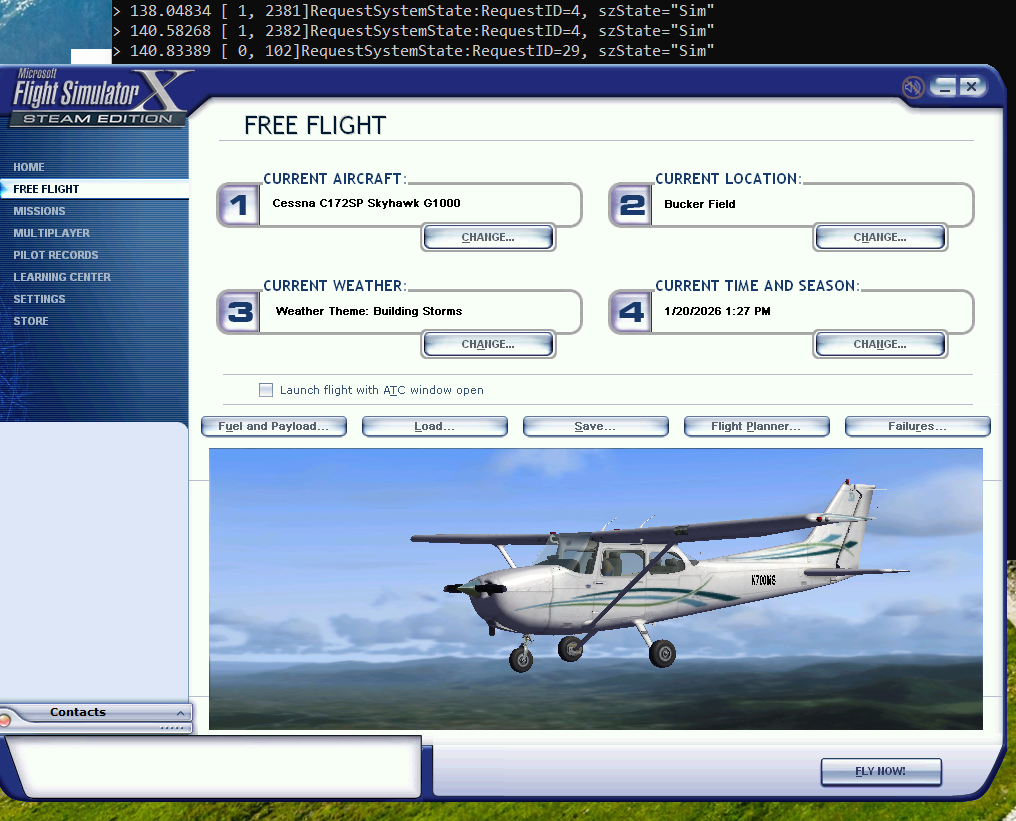This screenshot has height=821, width=1016.
Task: Open the Multiplayer section
Action: pyautogui.click(x=51, y=233)
